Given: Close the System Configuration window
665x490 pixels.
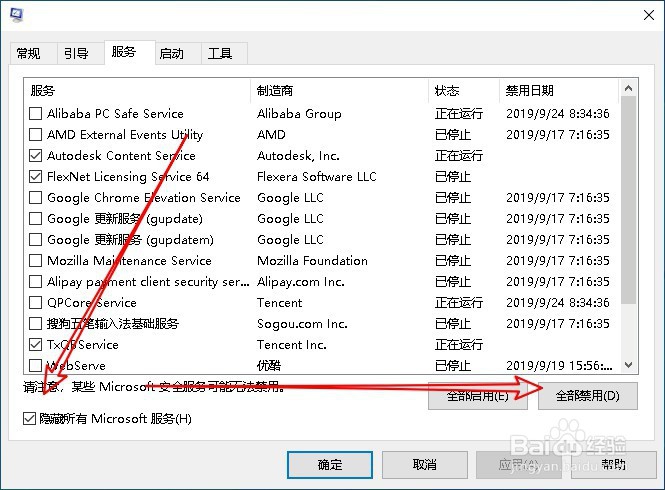Looking at the screenshot, I should pos(649,15).
